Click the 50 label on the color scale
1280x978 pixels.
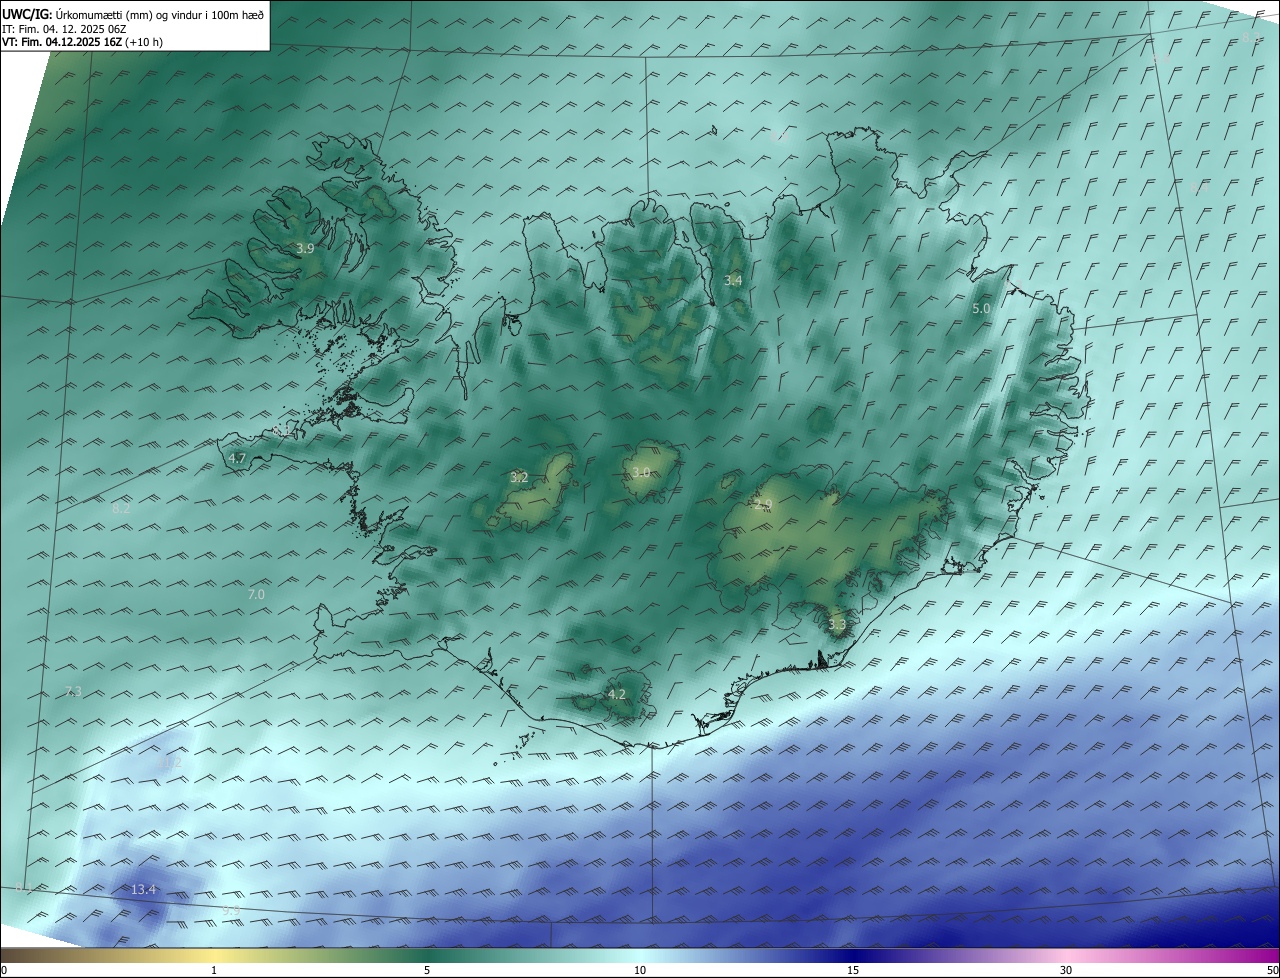coord(1272,970)
